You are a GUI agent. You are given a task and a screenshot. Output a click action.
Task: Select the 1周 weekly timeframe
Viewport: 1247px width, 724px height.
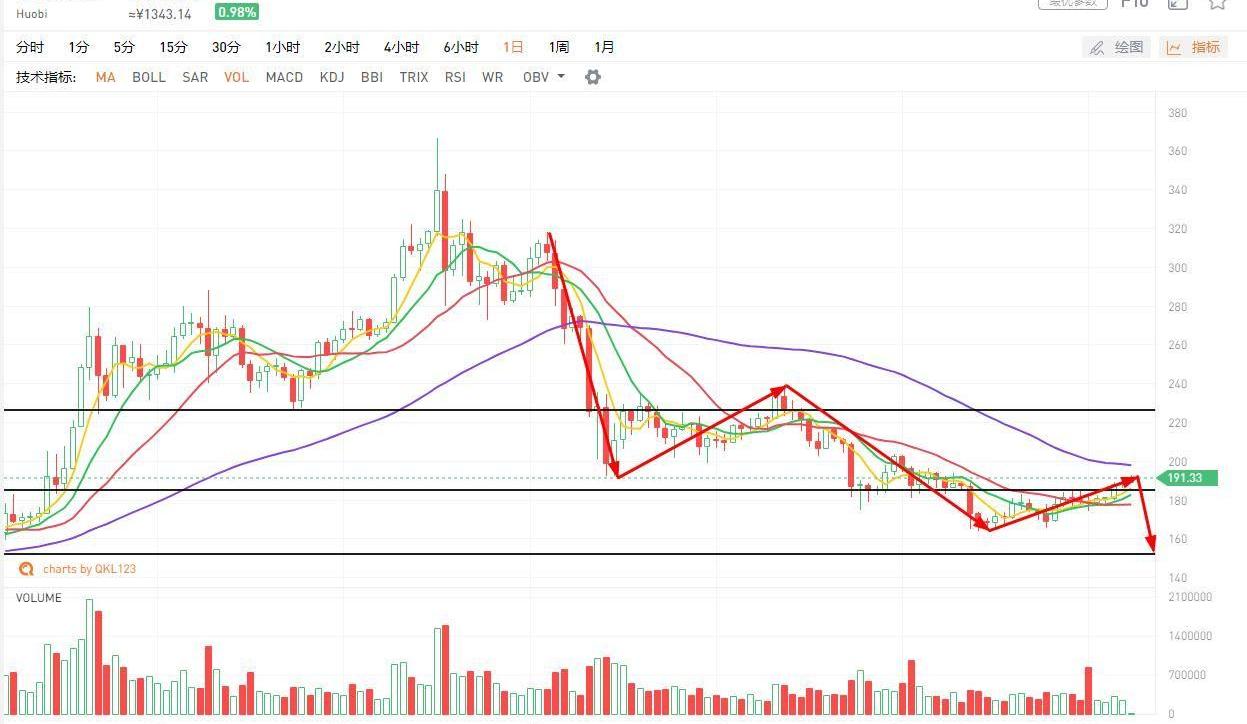[x=558, y=47]
